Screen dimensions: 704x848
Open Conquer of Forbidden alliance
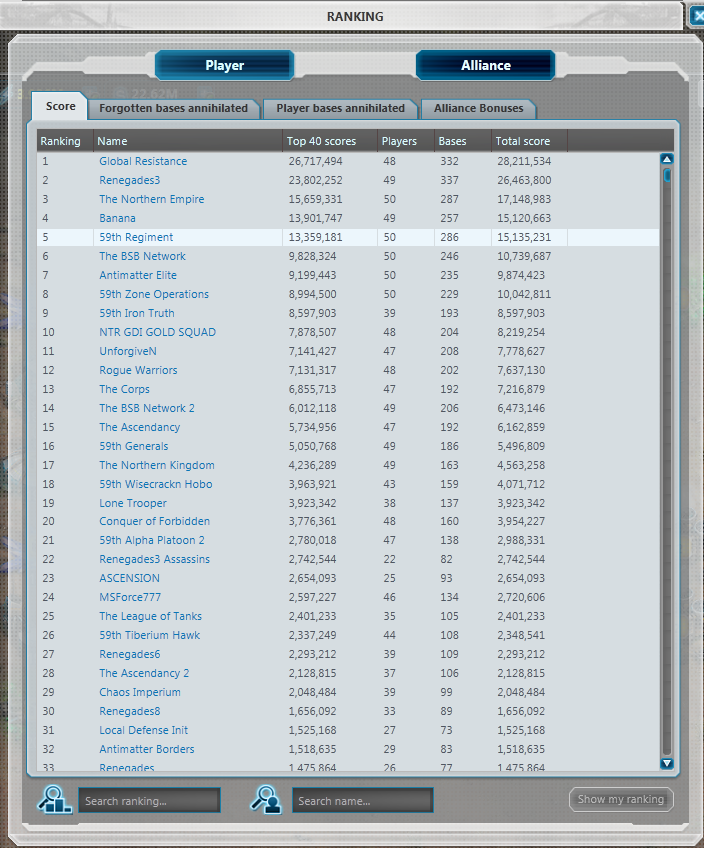(155, 521)
